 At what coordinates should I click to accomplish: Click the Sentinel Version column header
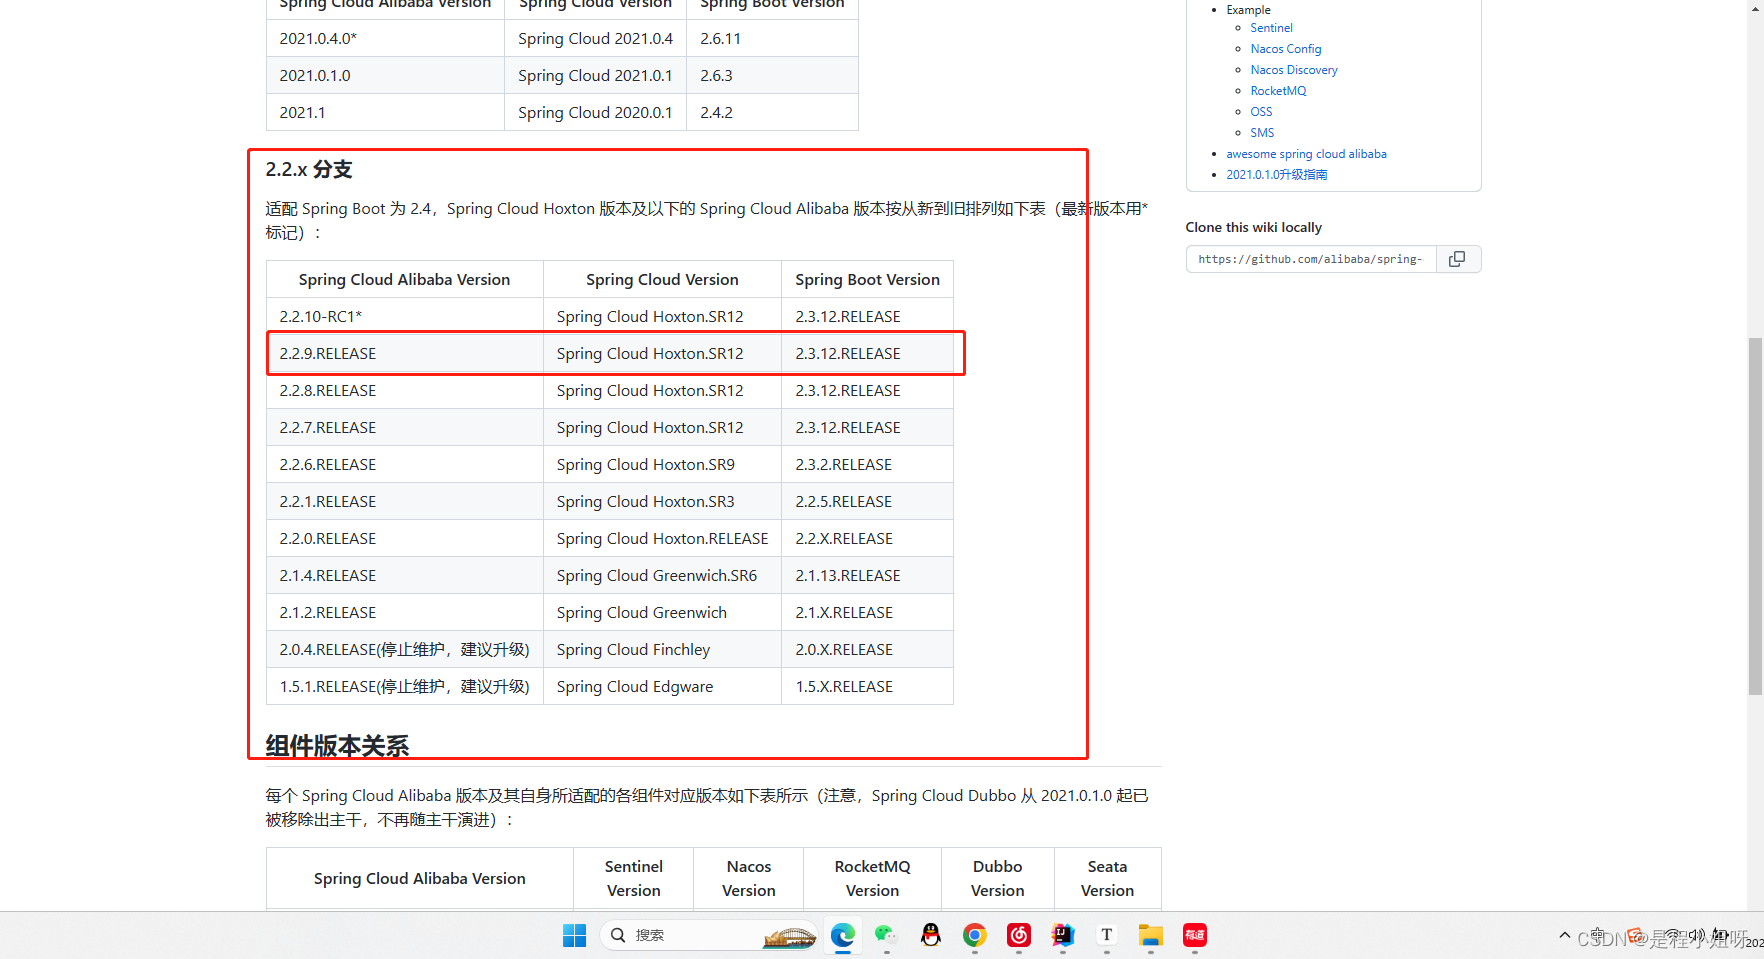634,879
